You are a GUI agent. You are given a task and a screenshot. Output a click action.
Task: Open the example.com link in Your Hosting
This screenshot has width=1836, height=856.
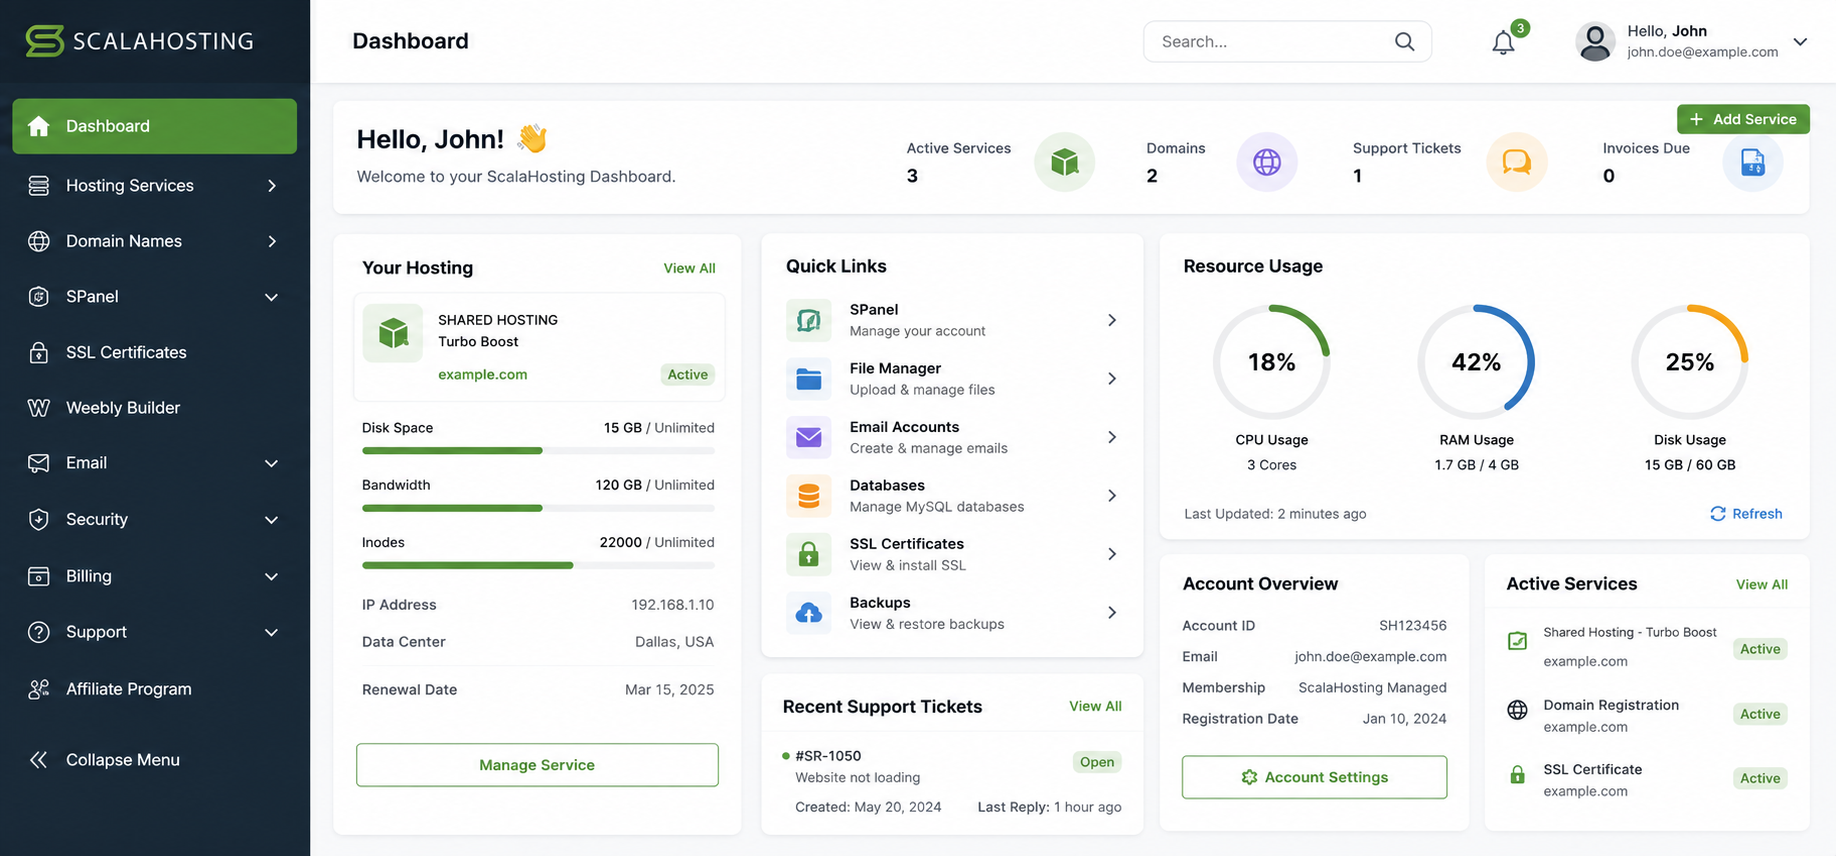pyautogui.click(x=482, y=374)
